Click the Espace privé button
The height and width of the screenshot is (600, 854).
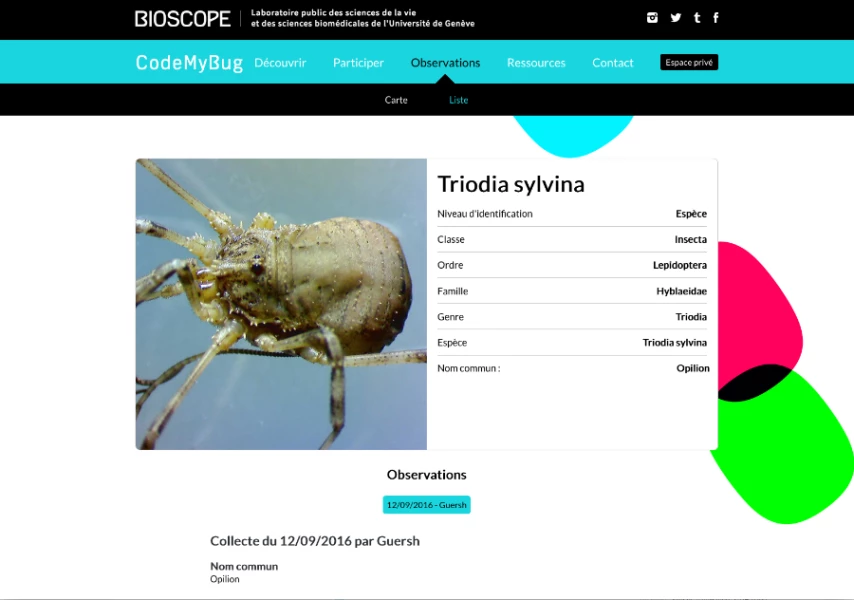pos(689,62)
